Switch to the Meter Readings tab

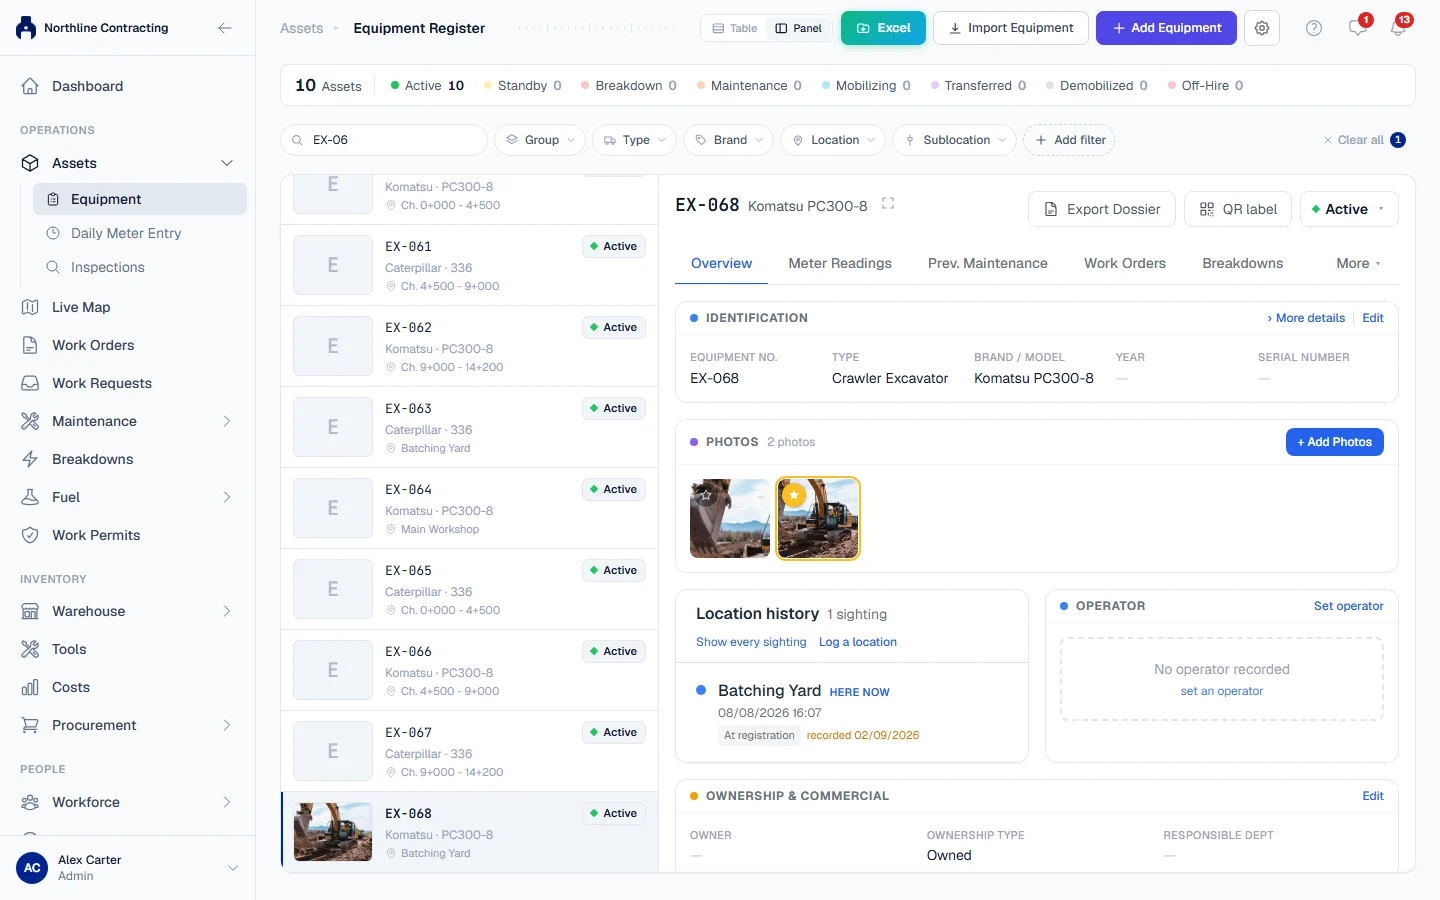point(840,263)
